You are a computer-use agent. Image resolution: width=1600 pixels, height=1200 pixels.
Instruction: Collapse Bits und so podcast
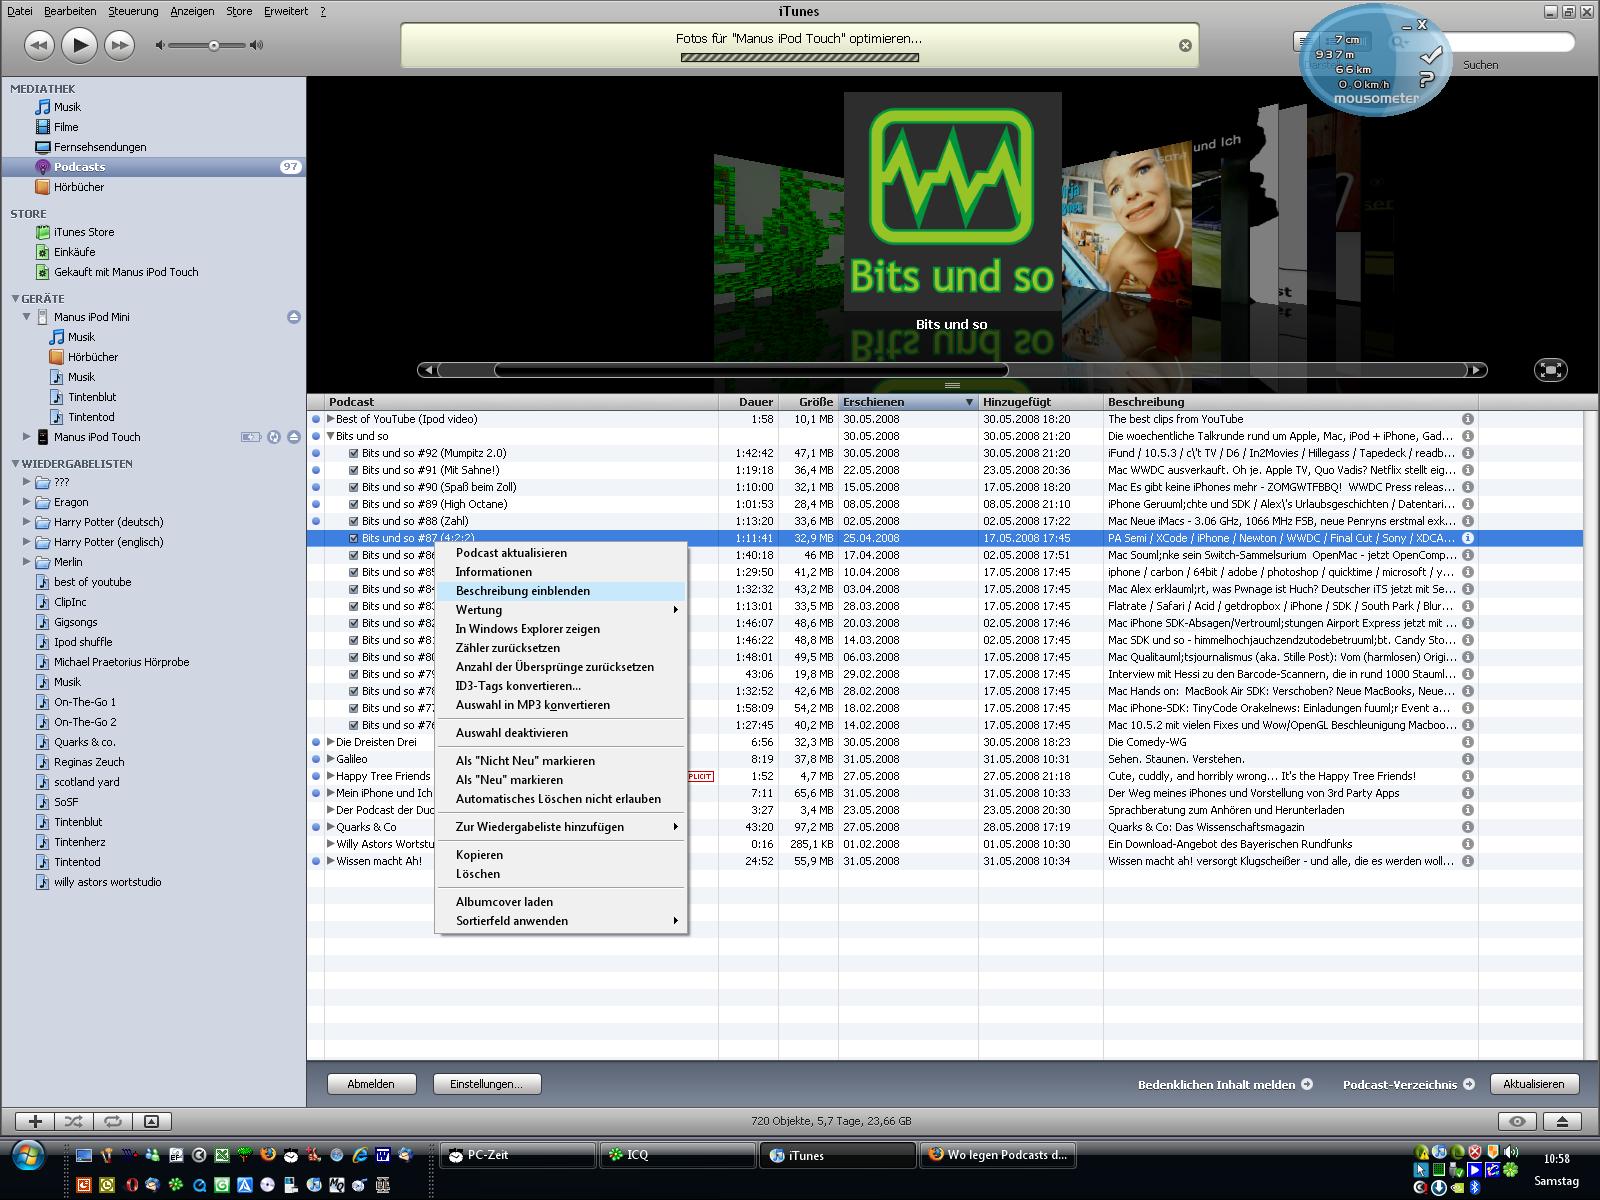pyautogui.click(x=330, y=436)
